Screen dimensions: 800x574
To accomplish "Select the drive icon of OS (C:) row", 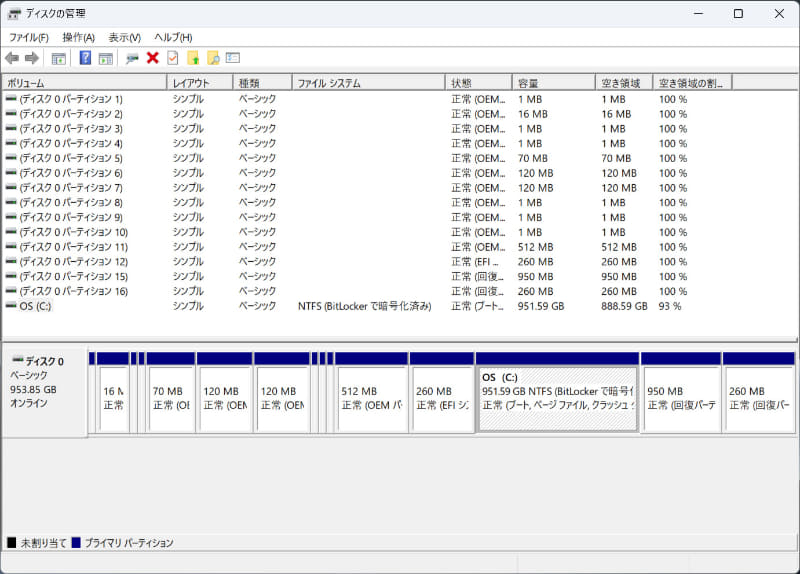I will [x=11, y=306].
